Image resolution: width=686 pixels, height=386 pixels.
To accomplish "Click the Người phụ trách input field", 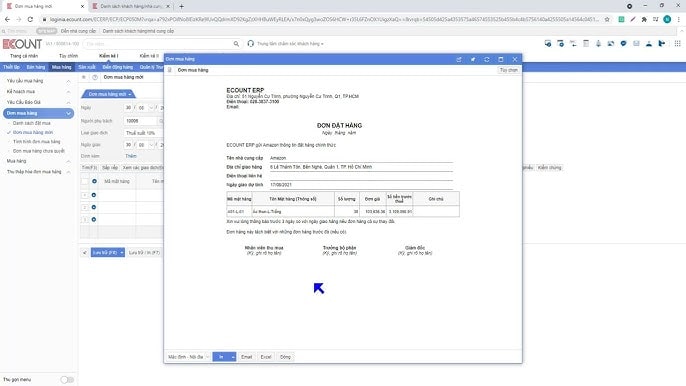I will click(x=140, y=121).
